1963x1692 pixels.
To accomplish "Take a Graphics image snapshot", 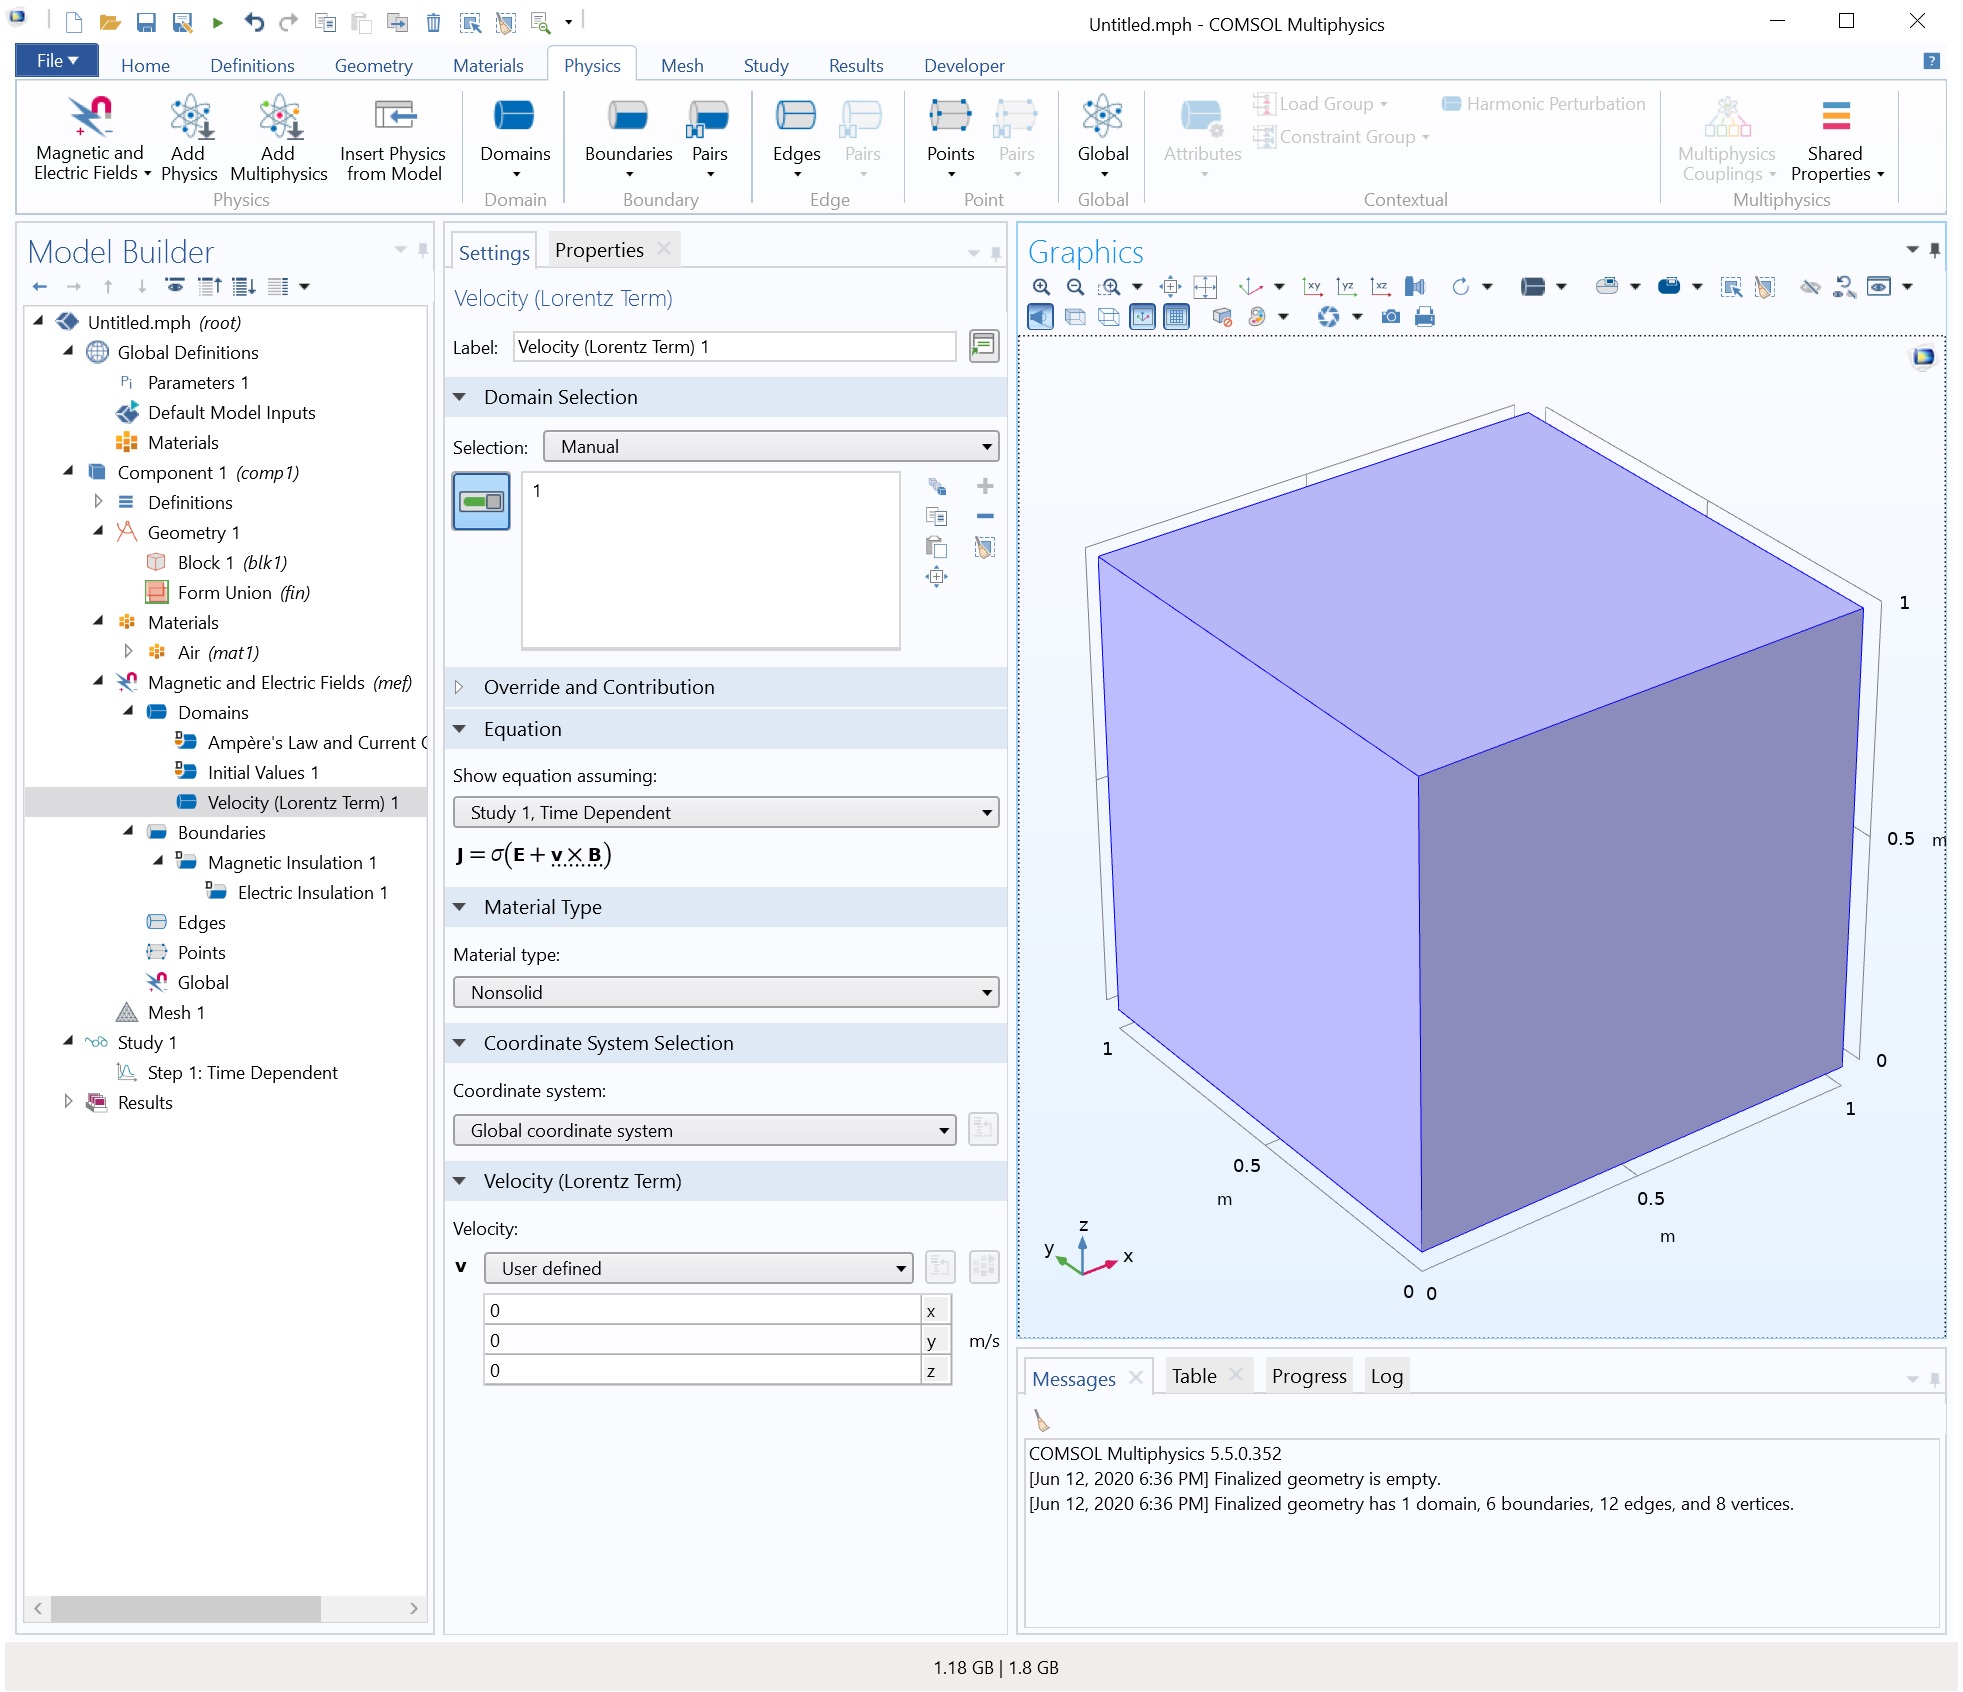I will click(x=1390, y=317).
